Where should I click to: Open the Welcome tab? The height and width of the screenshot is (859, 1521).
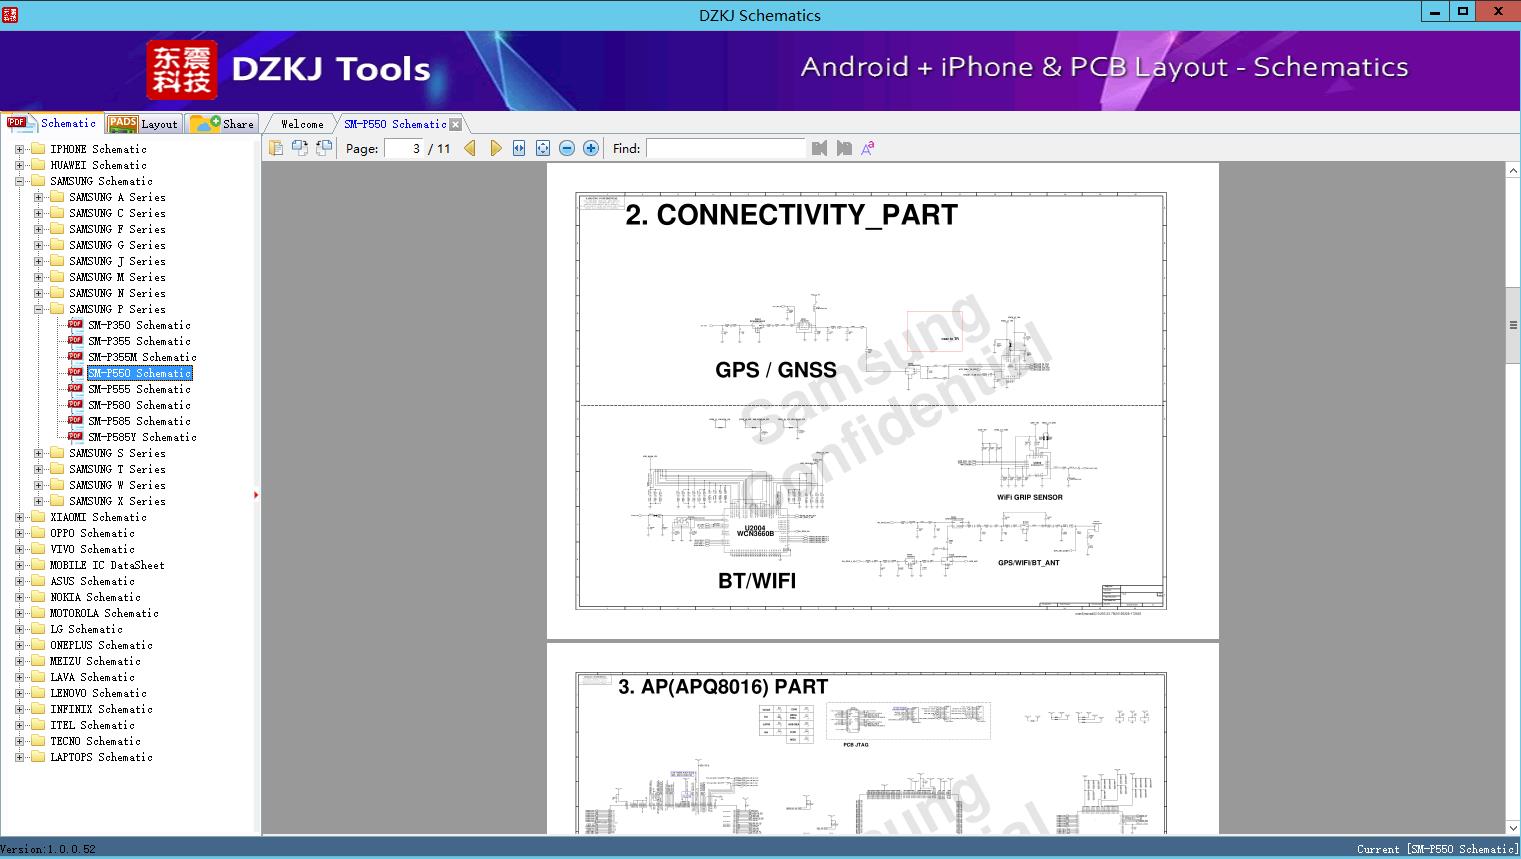[x=302, y=124]
